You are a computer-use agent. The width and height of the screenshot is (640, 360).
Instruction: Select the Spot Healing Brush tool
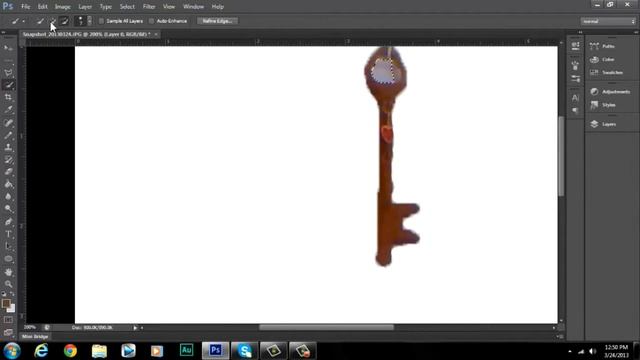[x=8, y=122]
